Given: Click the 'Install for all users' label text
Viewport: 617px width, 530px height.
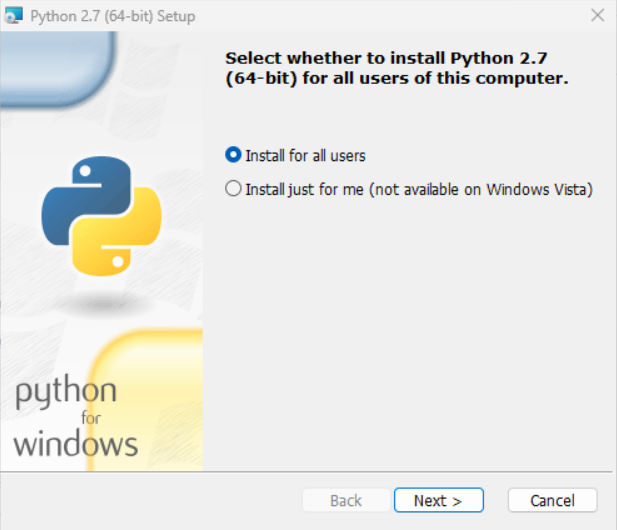Looking at the screenshot, I should click(305, 155).
